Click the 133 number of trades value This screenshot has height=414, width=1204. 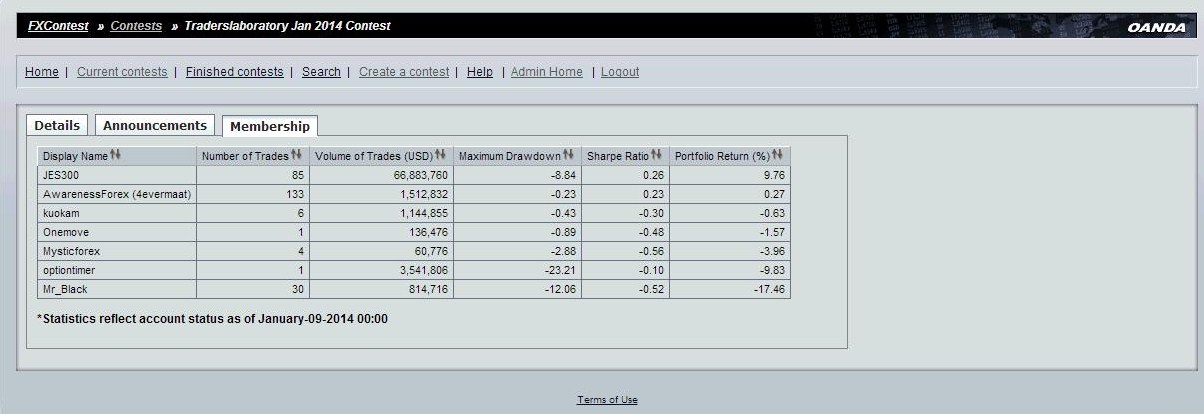pos(294,194)
